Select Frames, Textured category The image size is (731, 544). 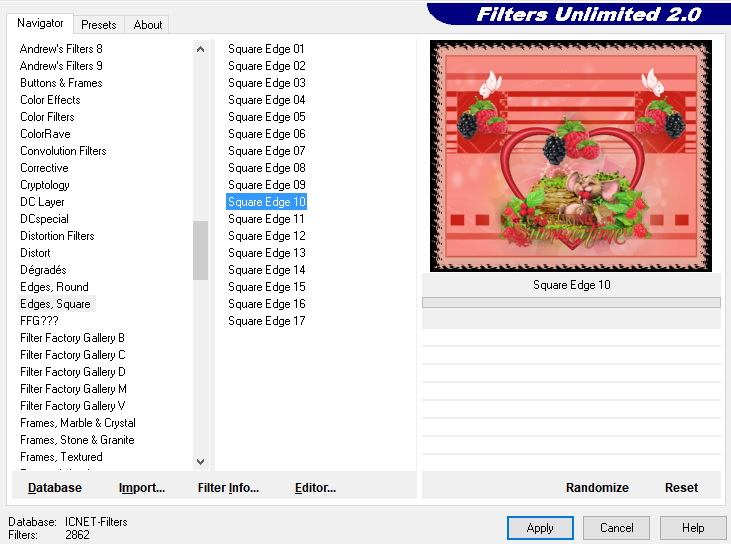(61, 457)
